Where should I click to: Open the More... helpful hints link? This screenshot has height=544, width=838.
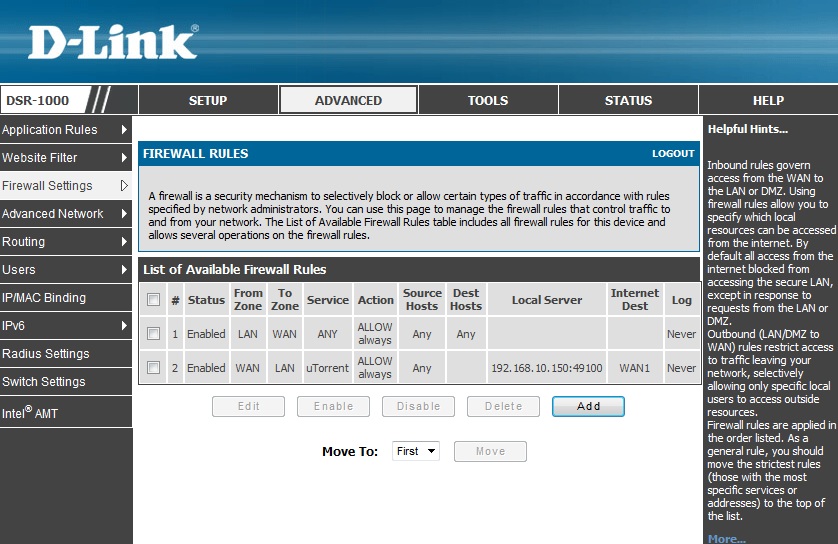tap(726, 538)
